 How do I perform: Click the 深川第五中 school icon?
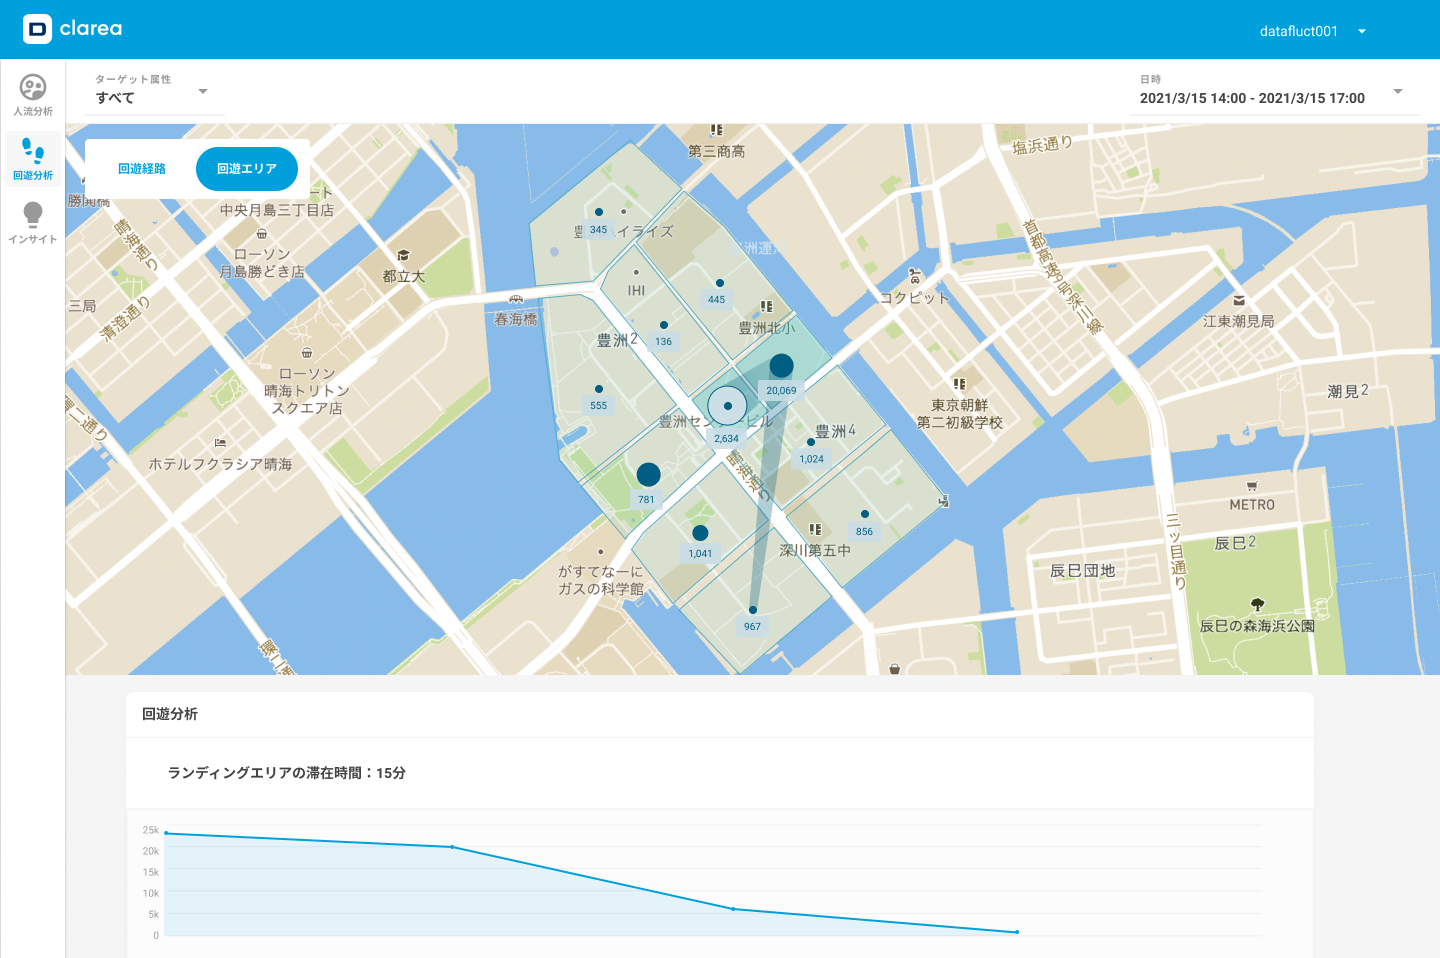click(815, 529)
